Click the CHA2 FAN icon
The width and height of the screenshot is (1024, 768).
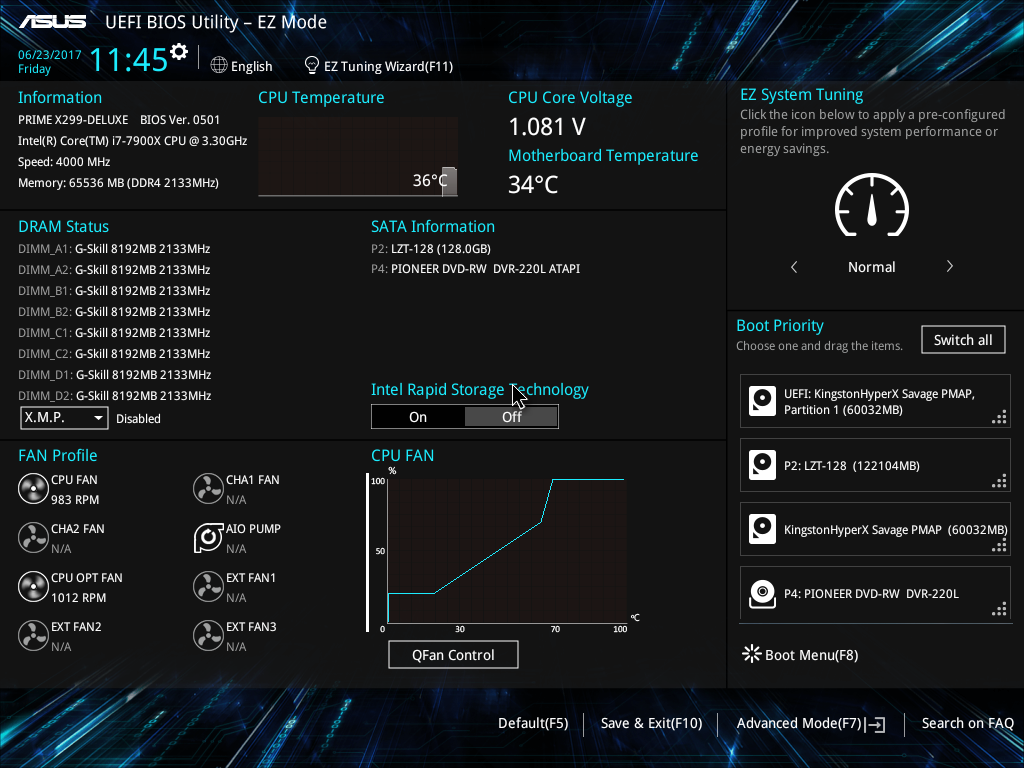click(x=33, y=537)
